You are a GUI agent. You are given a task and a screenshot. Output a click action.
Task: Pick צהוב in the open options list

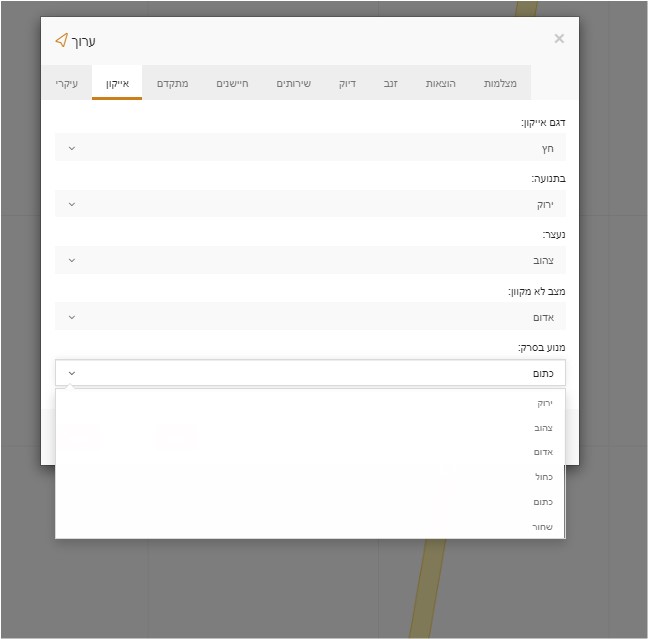(542, 428)
